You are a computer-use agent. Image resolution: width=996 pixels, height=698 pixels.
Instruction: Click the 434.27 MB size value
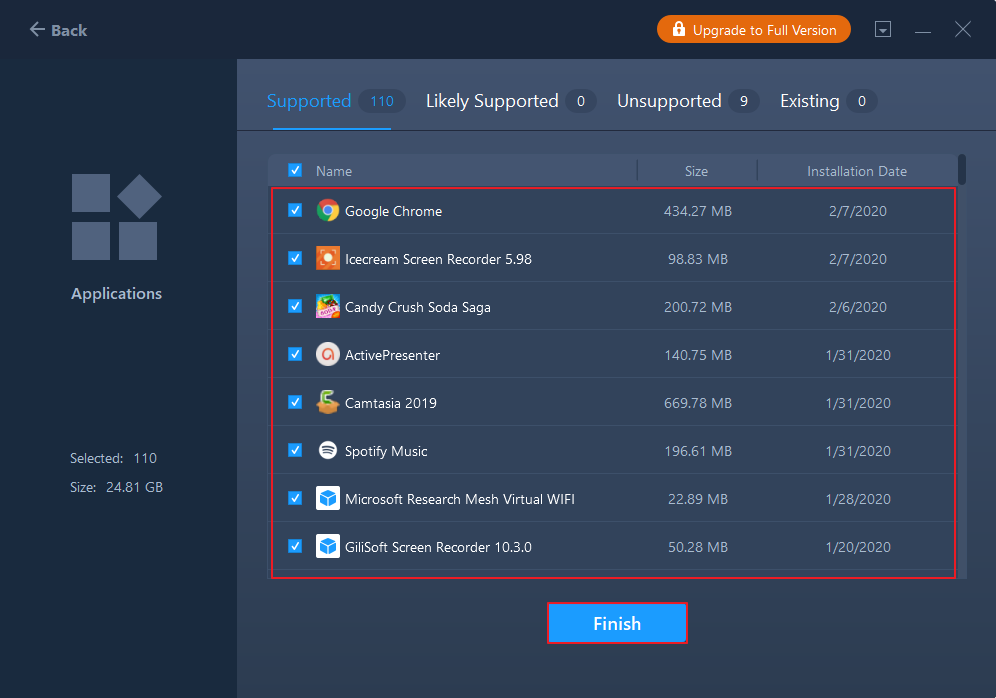pos(698,211)
